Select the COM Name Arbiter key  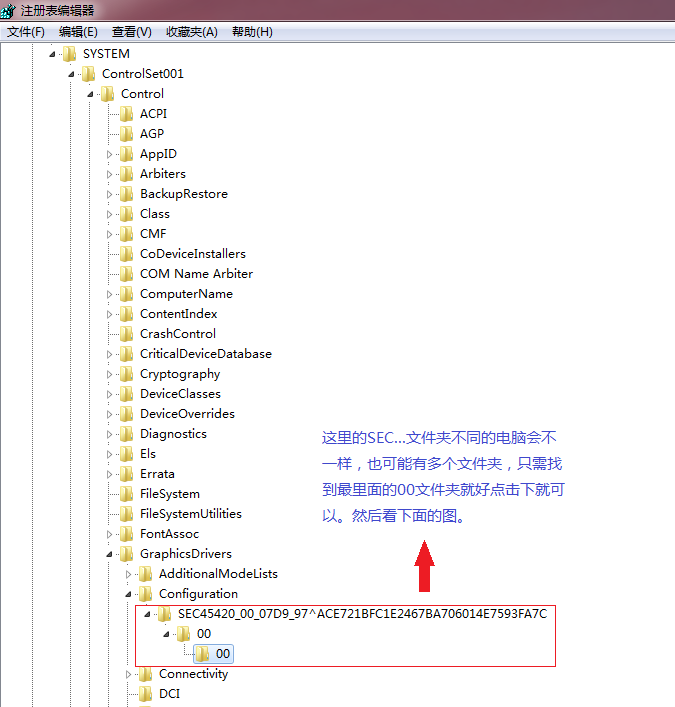click(196, 274)
